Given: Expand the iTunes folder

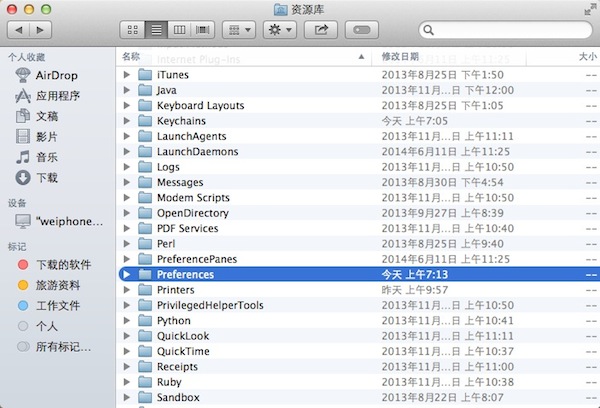Looking at the screenshot, I should (127, 75).
